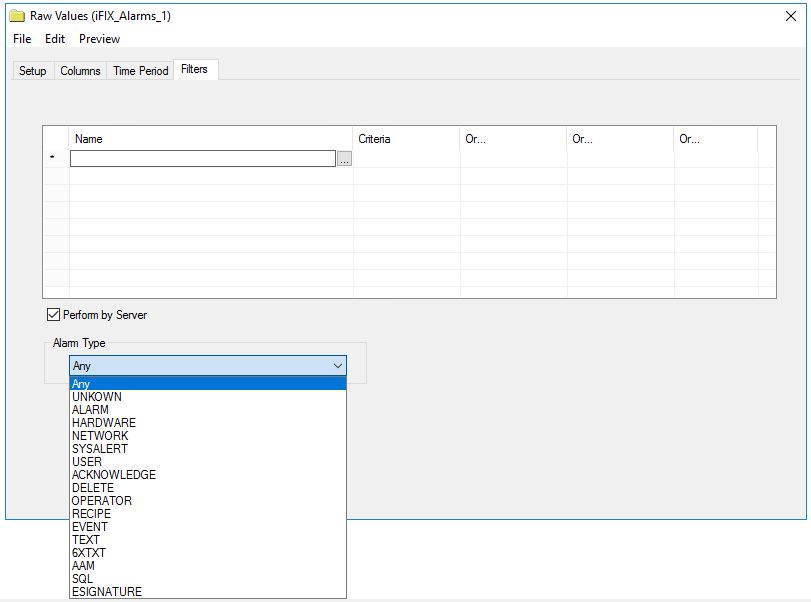811x602 pixels.
Task: Switch to the Setup tab
Action: [33, 71]
